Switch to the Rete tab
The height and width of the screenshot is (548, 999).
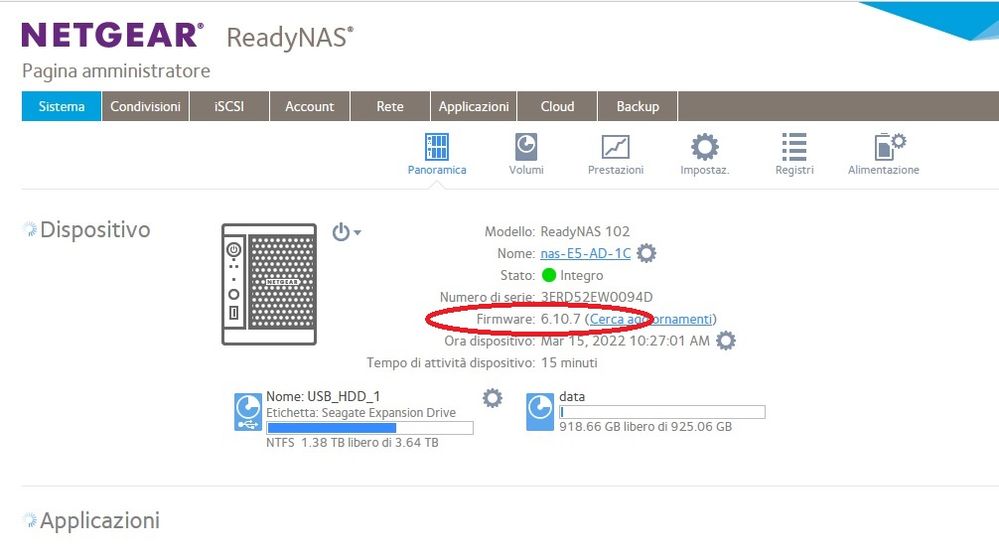pos(390,106)
